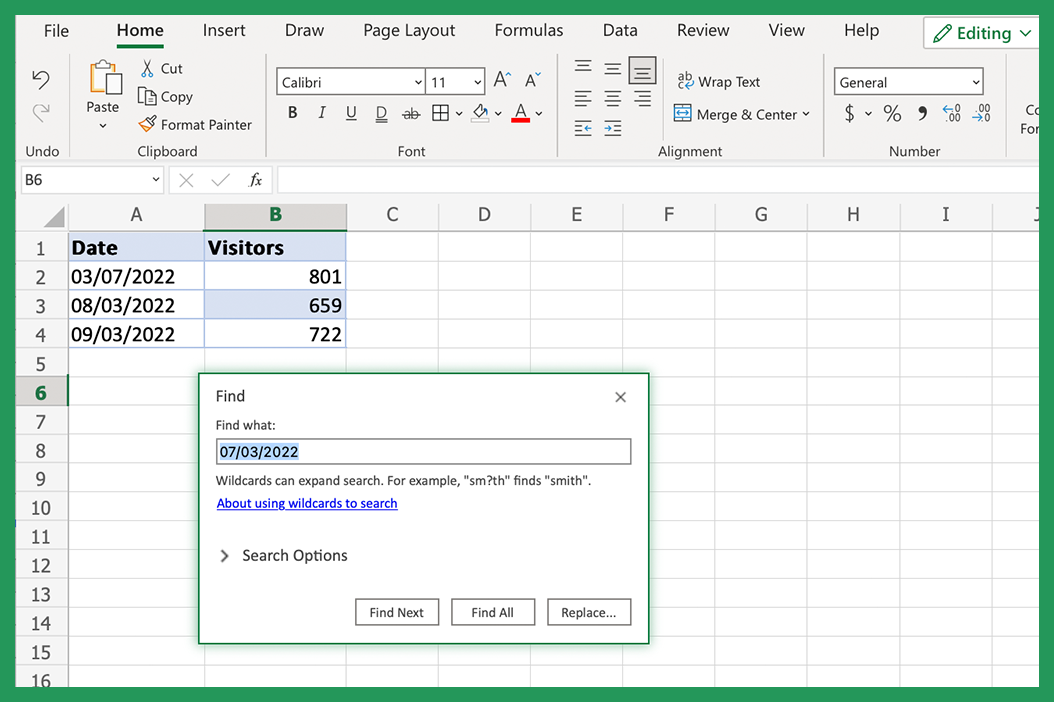Toggle italic formatting

coord(321,113)
